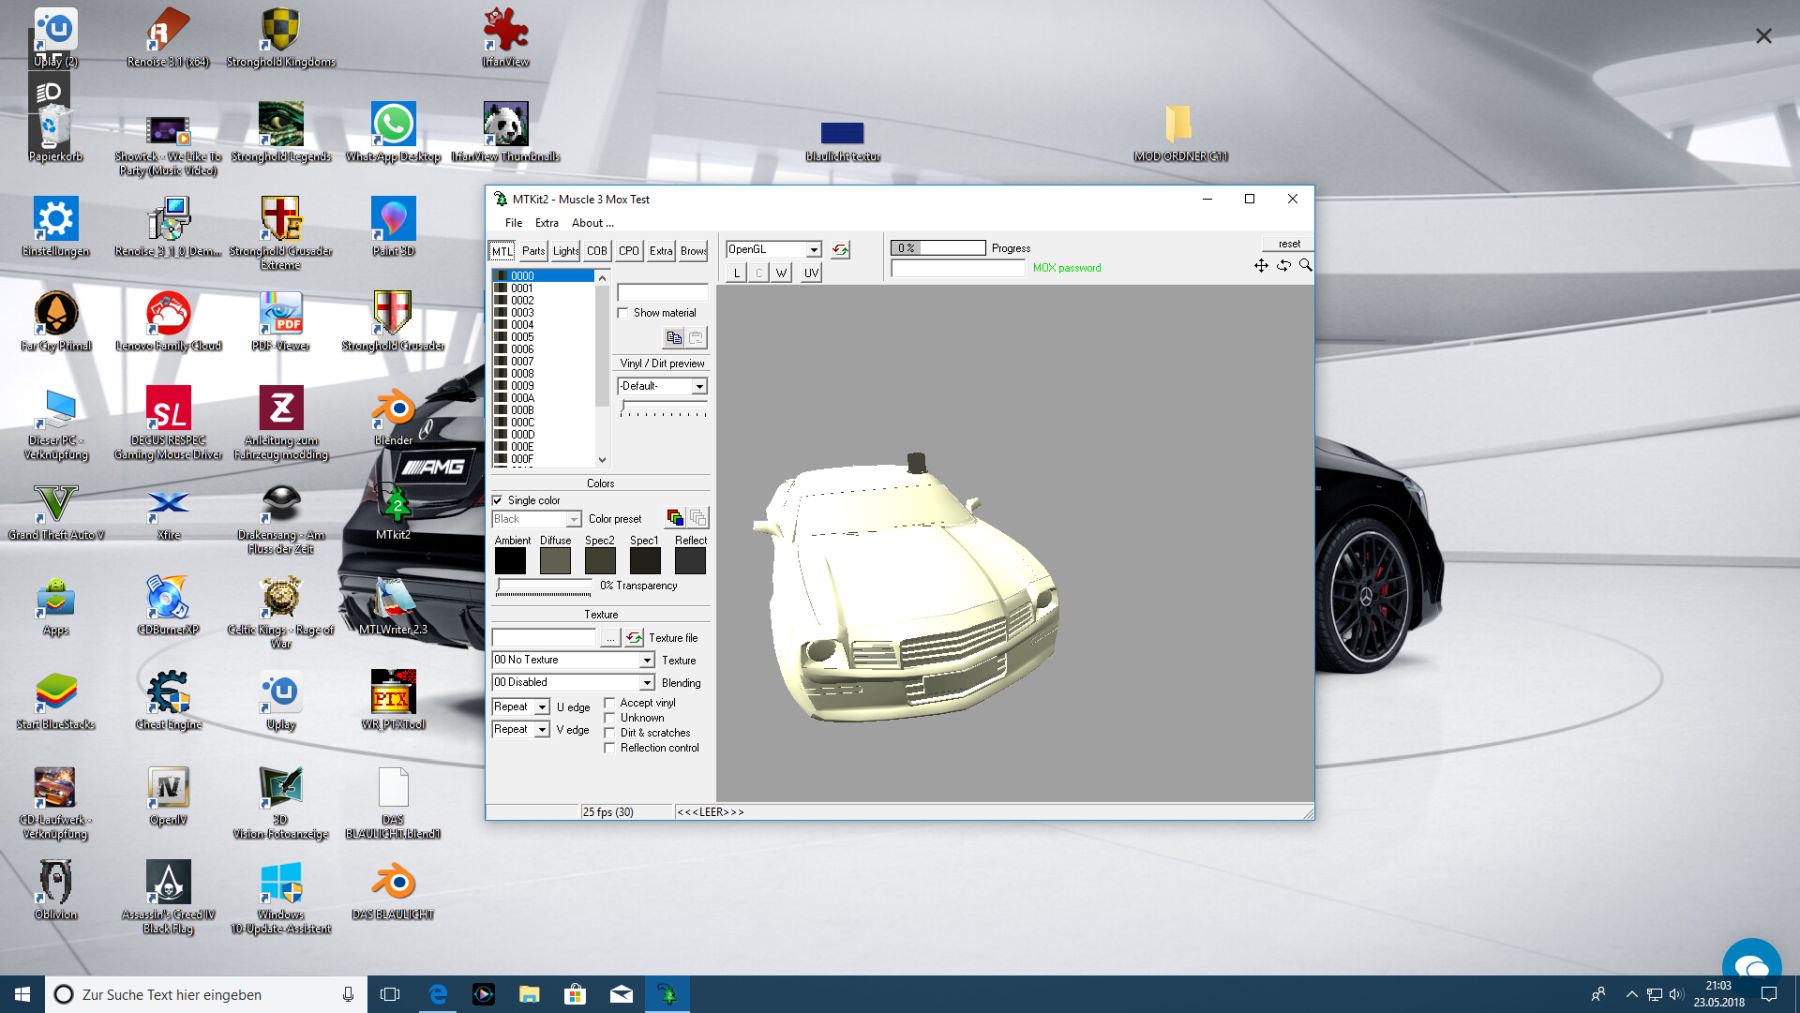Switch to the COB tab
The image size is (1800, 1013).
pyautogui.click(x=597, y=251)
